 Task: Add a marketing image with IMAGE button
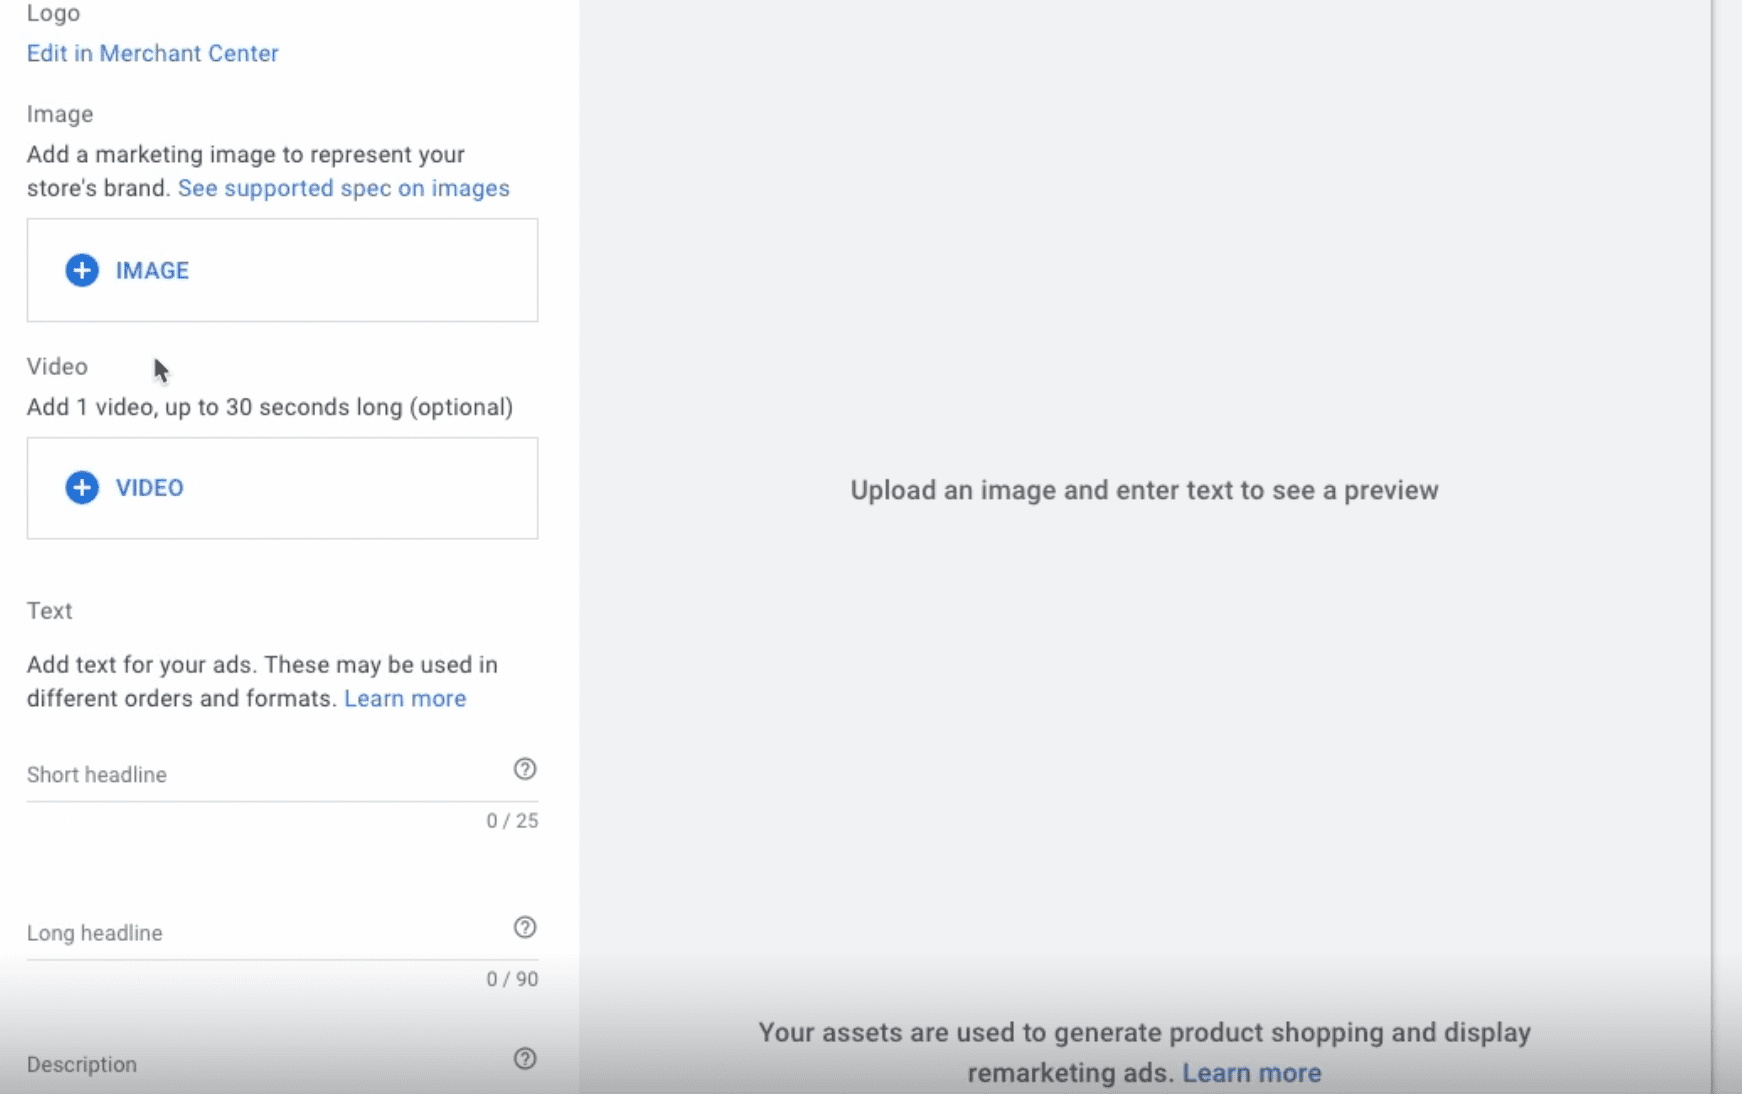point(282,270)
